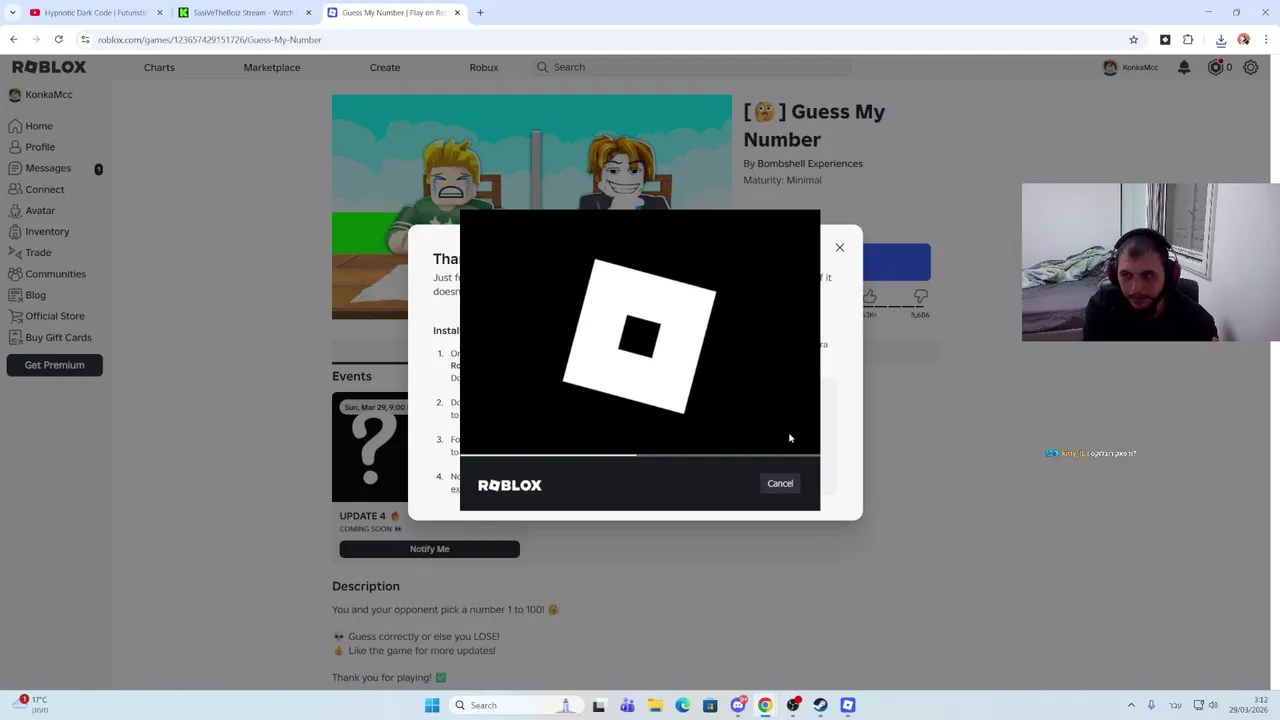Bookmark this page with the star
The image size is (1280, 720).
1133,40
